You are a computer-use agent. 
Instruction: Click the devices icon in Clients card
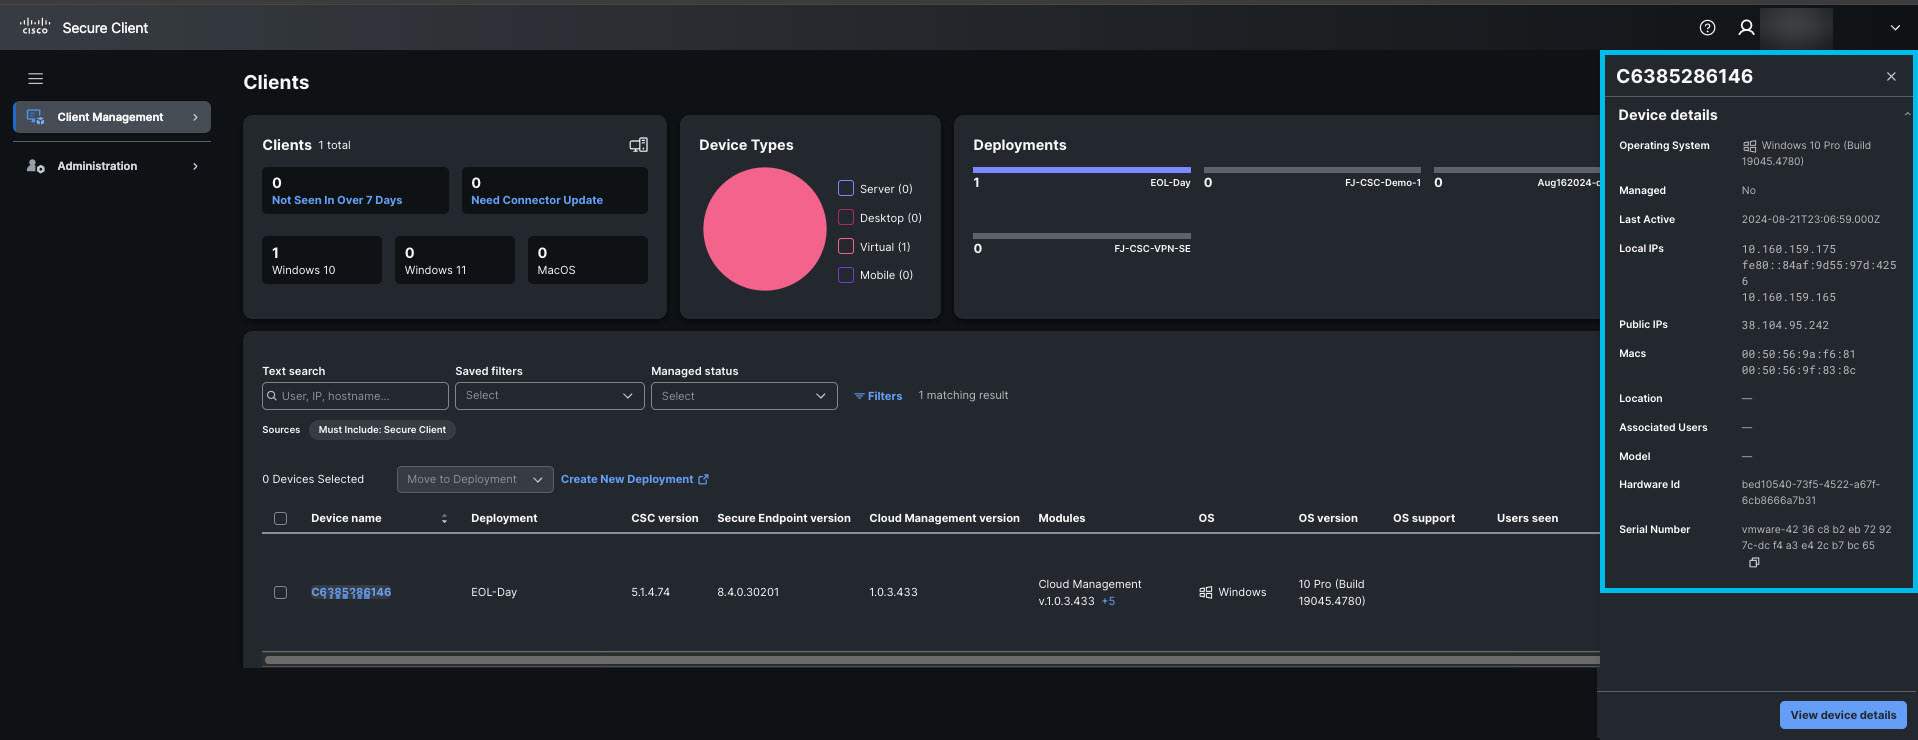pyautogui.click(x=638, y=145)
